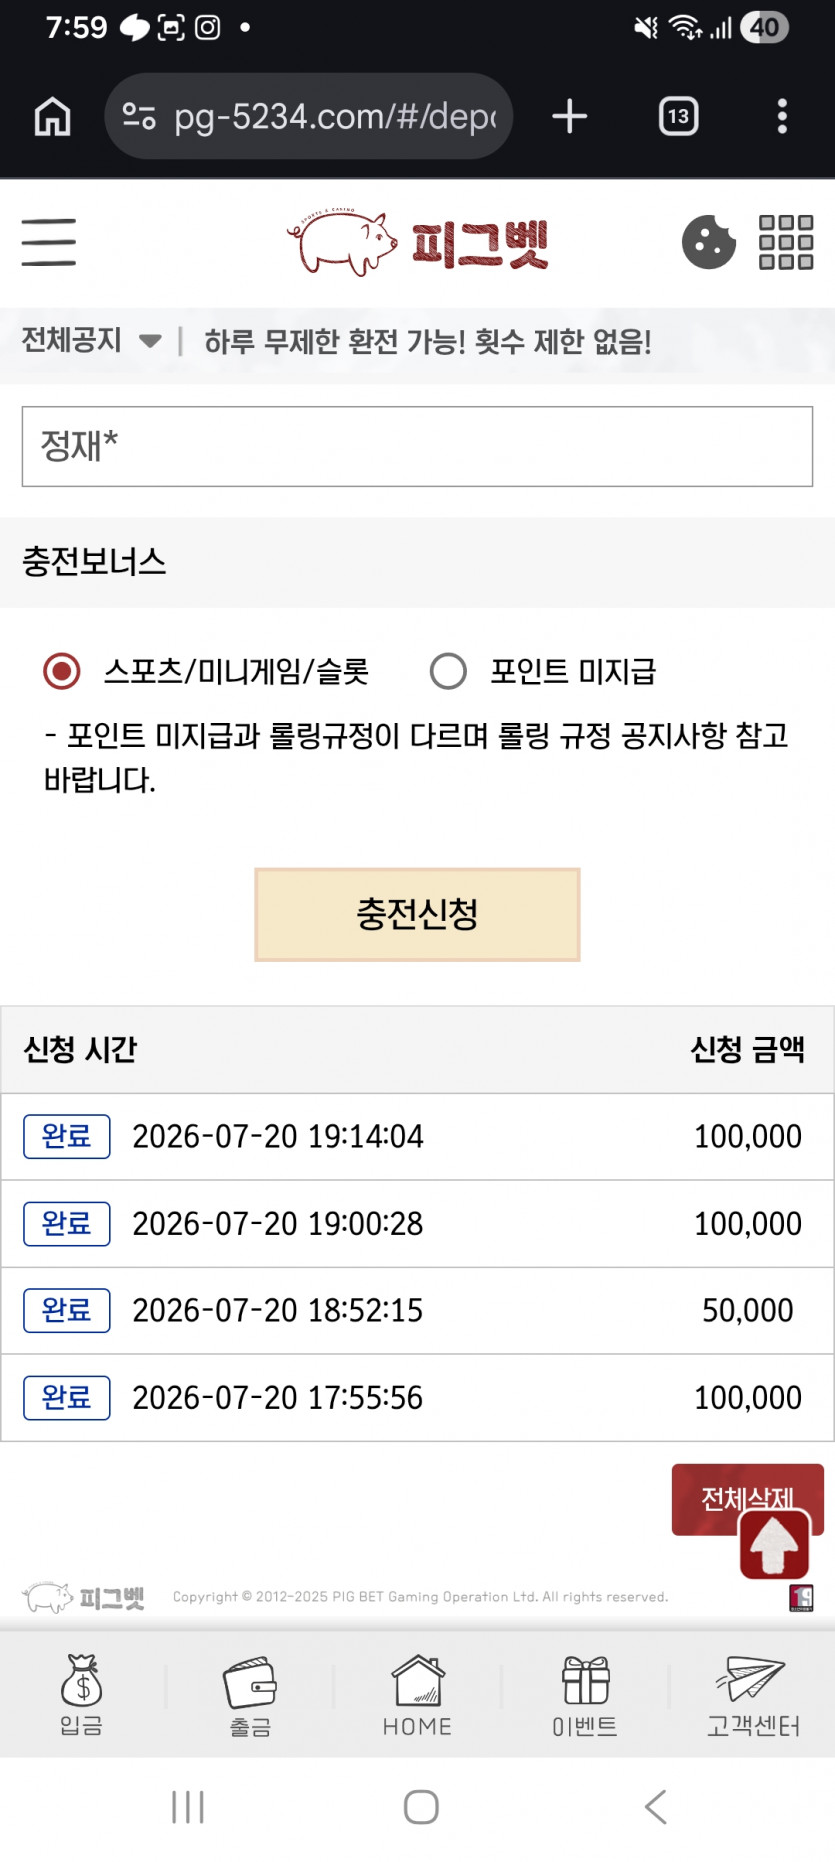Open a new browser tab
The height and width of the screenshot is (1862, 835).
pyautogui.click(x=570, y=116)
